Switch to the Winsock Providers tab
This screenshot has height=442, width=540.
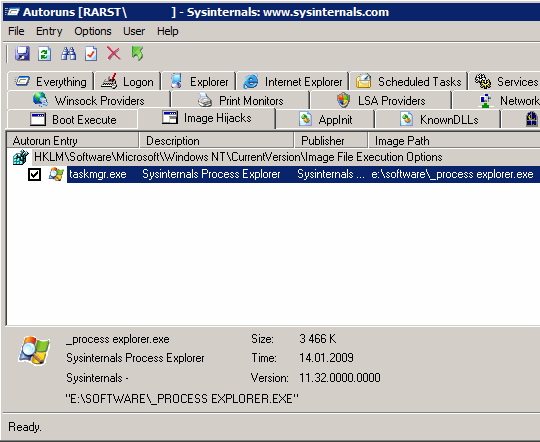[89, 101]
